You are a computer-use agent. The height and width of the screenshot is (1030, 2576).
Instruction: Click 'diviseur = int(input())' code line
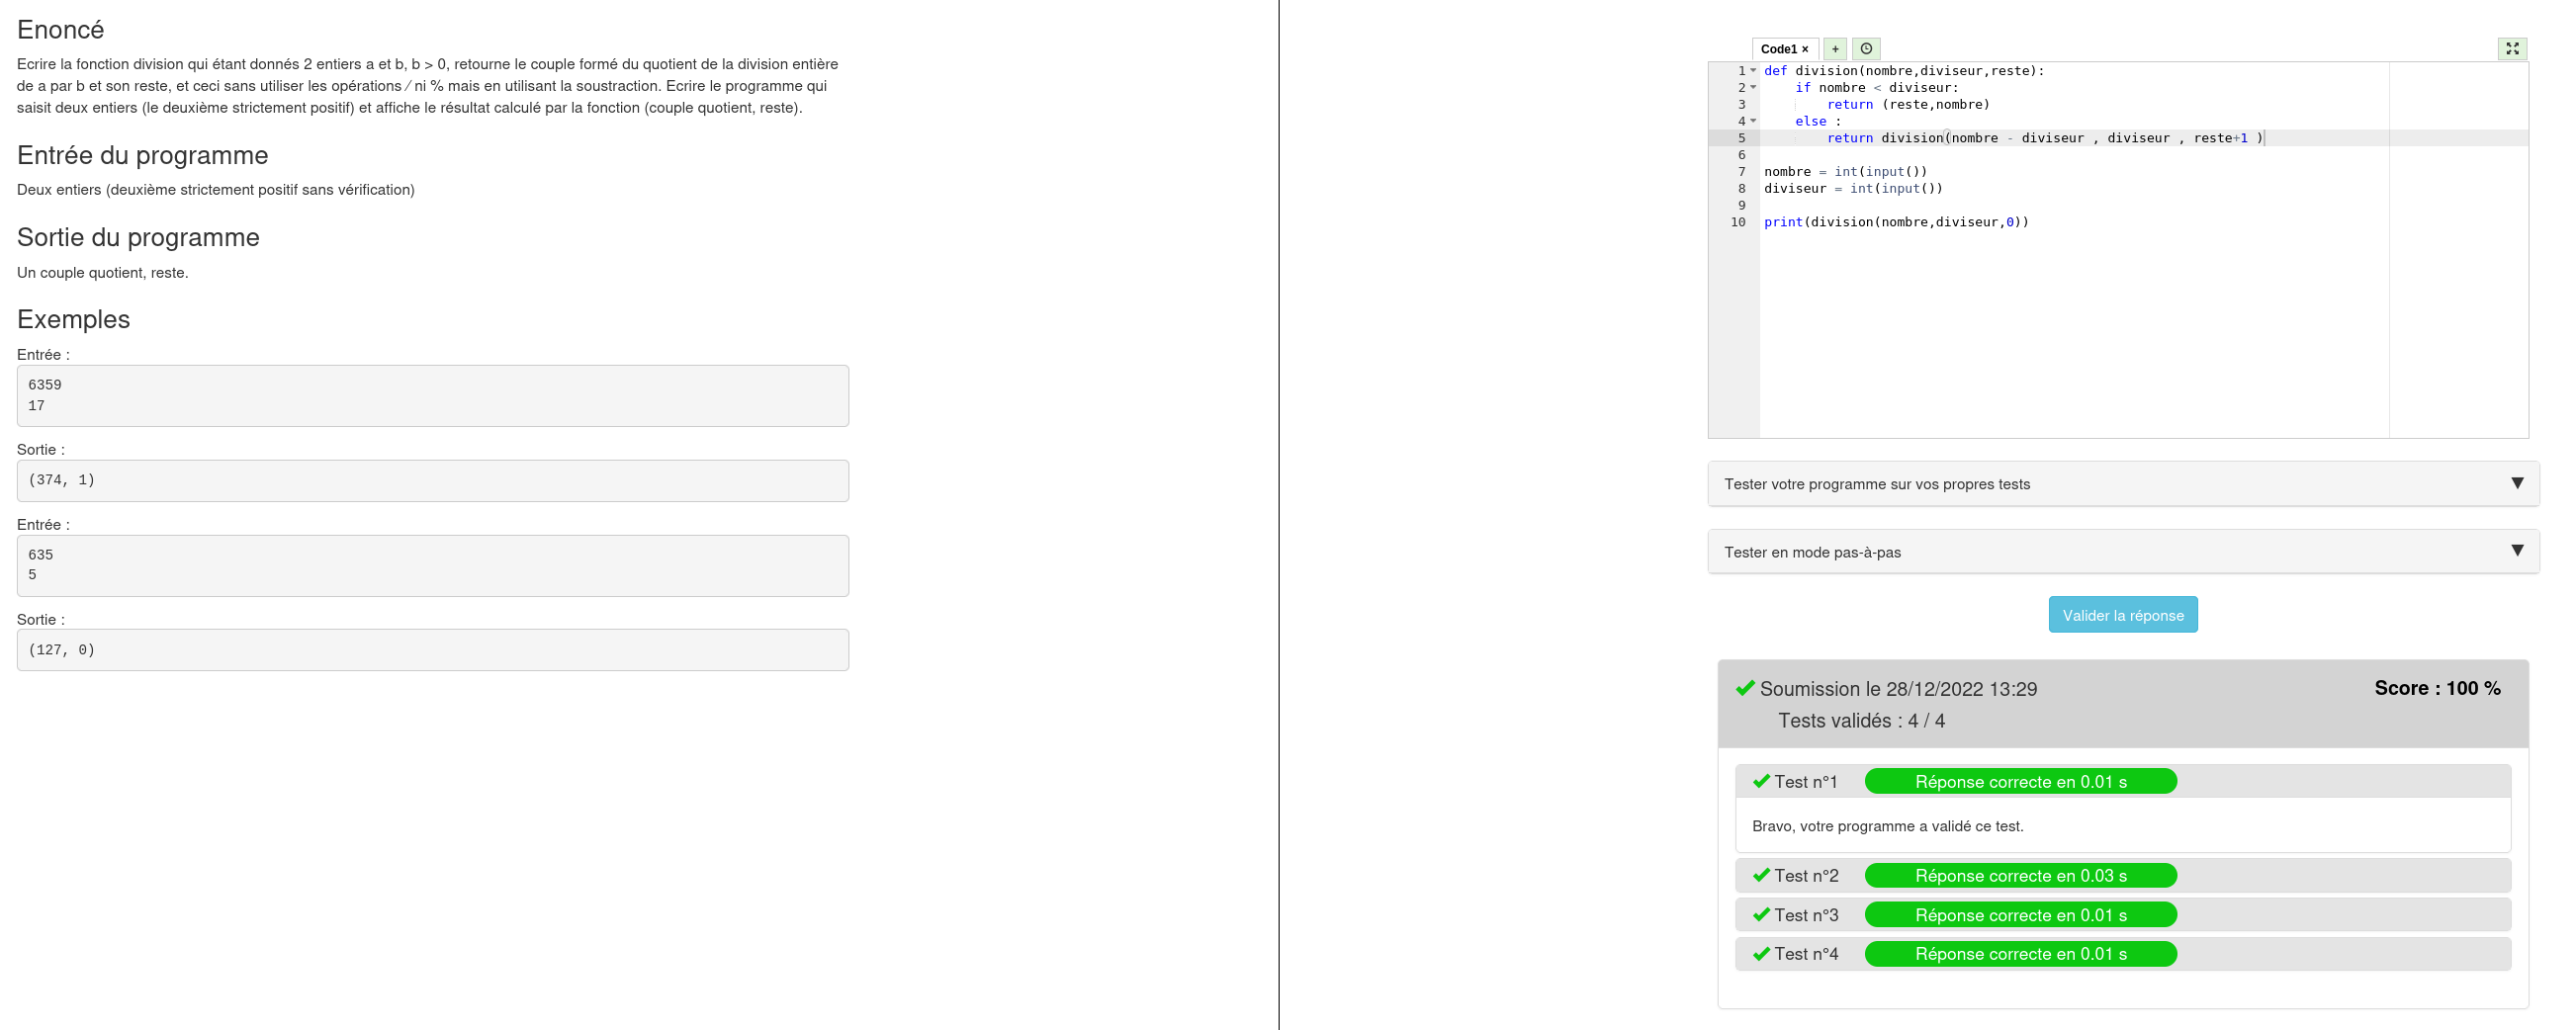(1852, 189)
